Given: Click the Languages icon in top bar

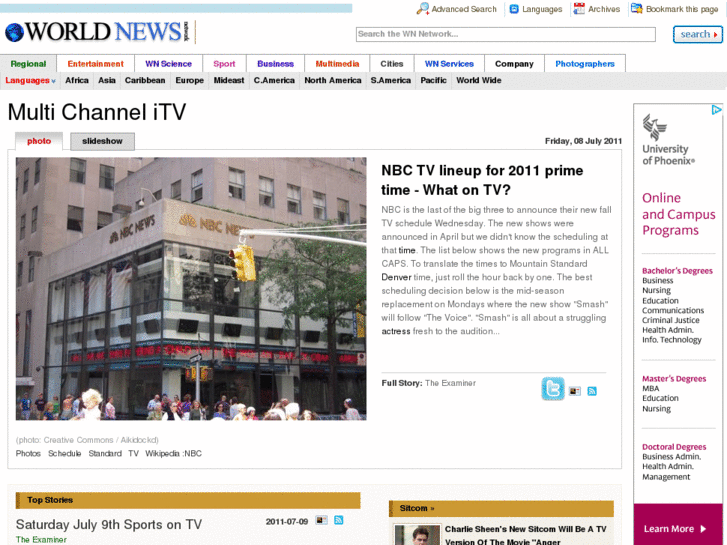Looking at the screenshot, I should coord(514,9).
